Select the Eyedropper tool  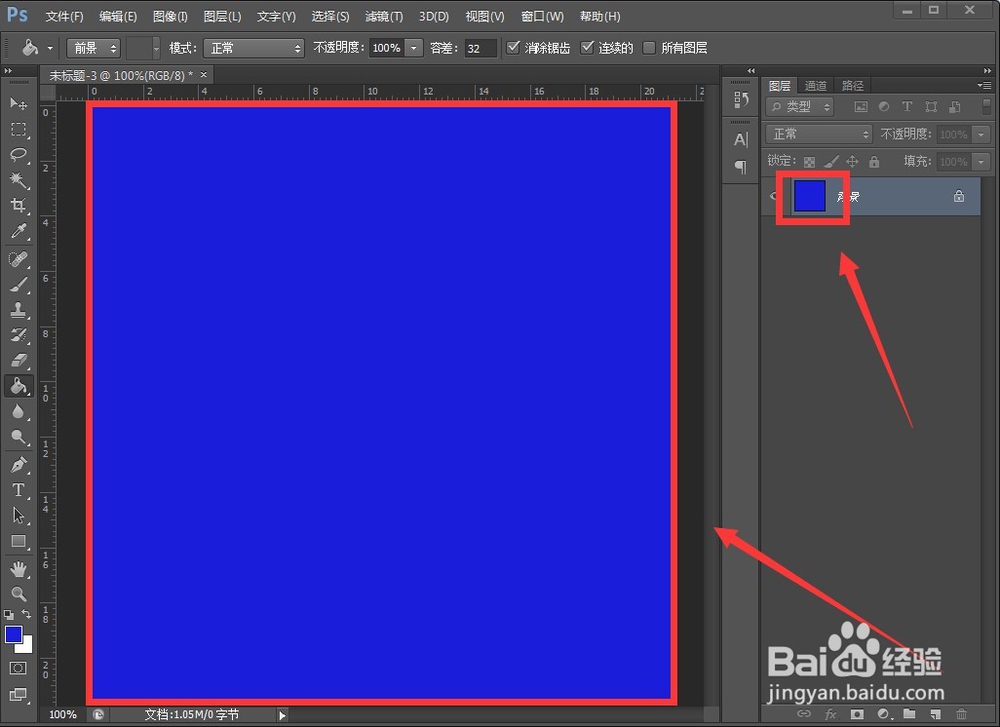[x=18, y=231]
